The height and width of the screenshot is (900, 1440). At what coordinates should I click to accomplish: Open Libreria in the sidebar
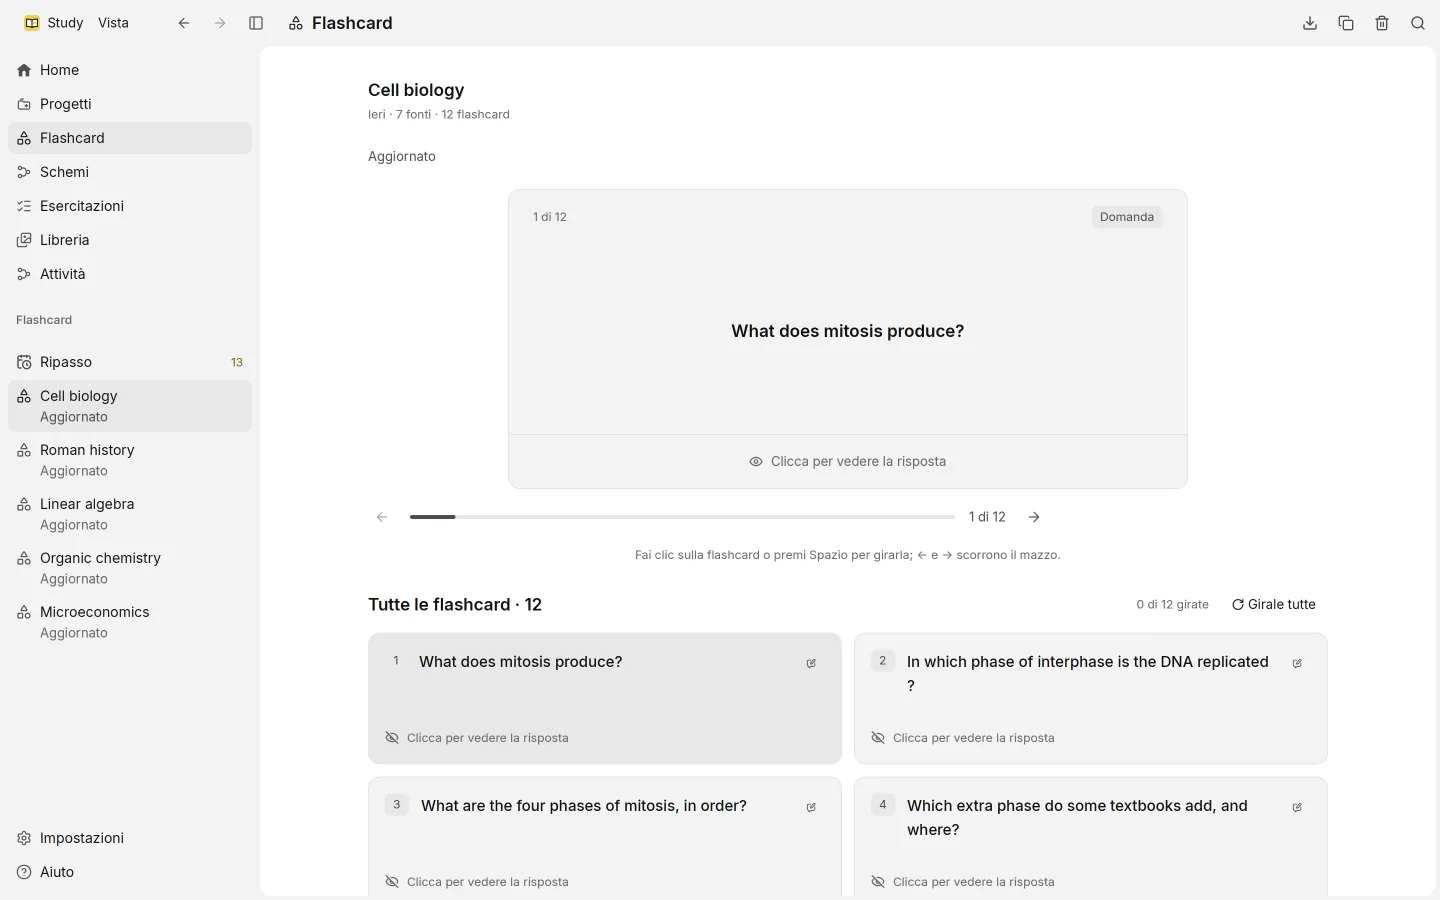pyautogui.click(x=130, y=240)
